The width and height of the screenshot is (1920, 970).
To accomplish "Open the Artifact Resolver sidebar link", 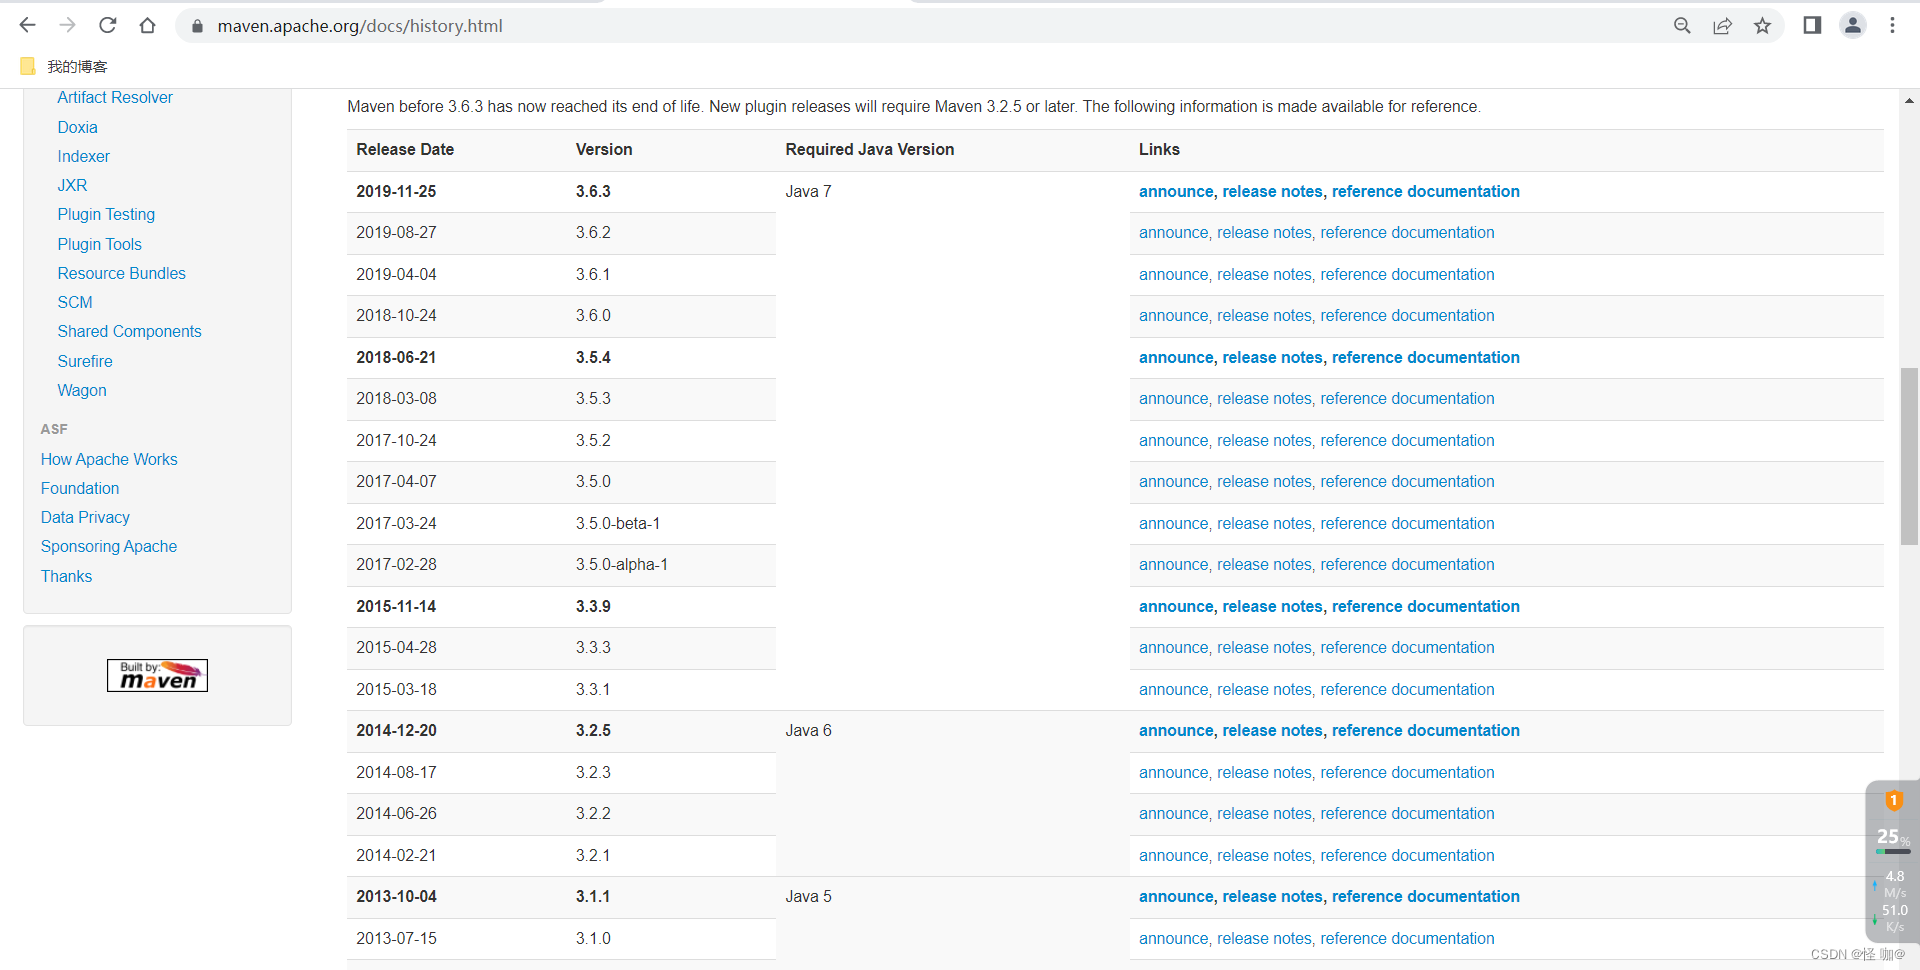I will [115, 97].
